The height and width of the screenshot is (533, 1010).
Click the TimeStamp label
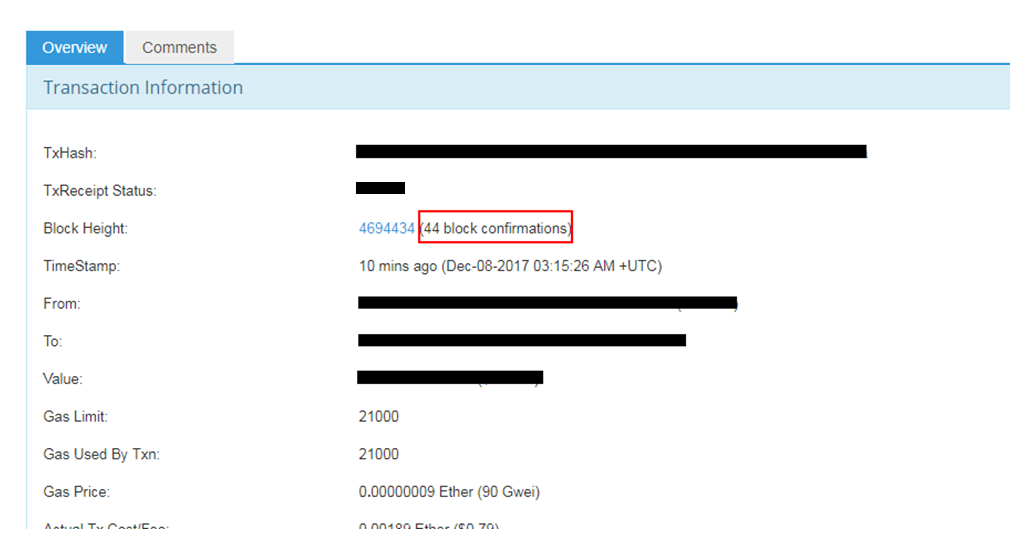coord(81,266)
